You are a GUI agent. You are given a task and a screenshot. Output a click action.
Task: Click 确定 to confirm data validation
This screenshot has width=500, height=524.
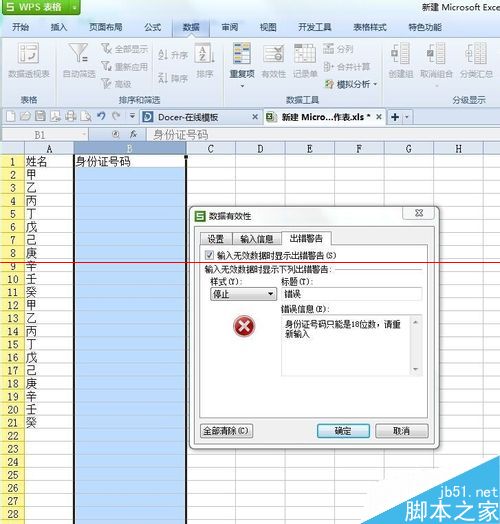(x=343, y=431)
